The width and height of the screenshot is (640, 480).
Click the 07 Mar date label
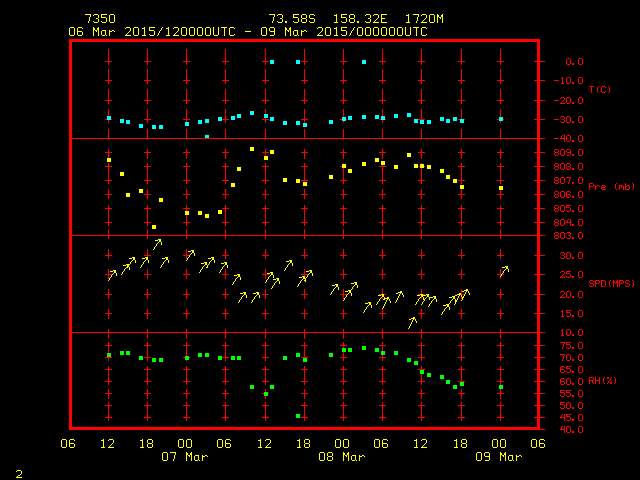click(184, 457)
